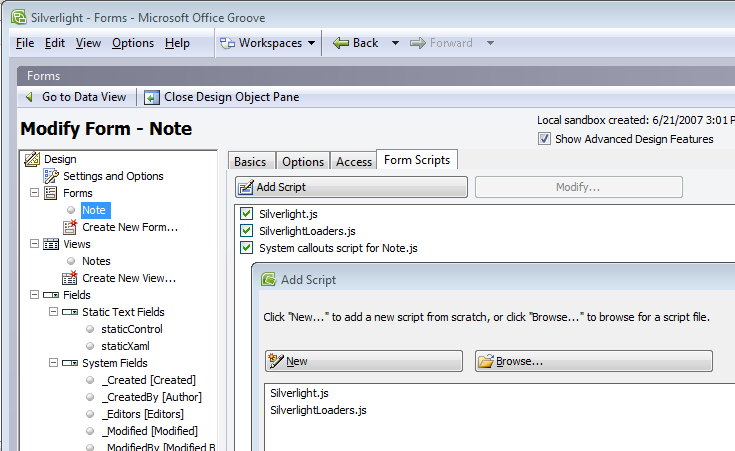The width and height of the screenshot is (735, 451).
Task: Click Go to Data View
Action: [84, 97]
